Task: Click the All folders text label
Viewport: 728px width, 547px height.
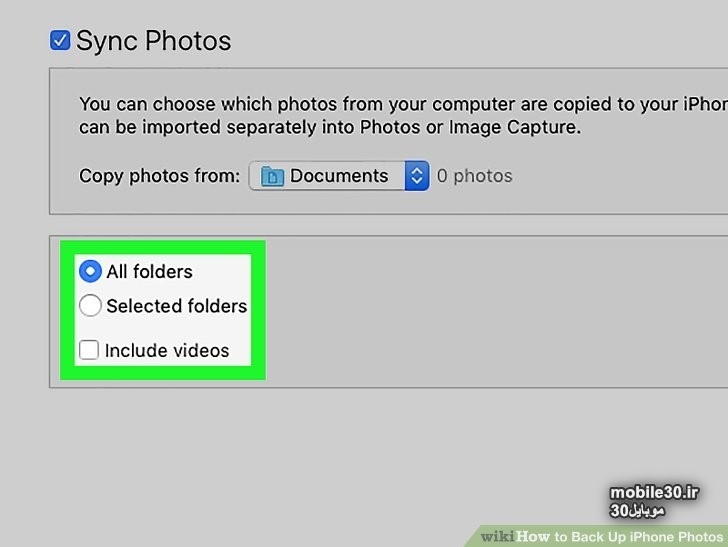Action: point(149,271)
